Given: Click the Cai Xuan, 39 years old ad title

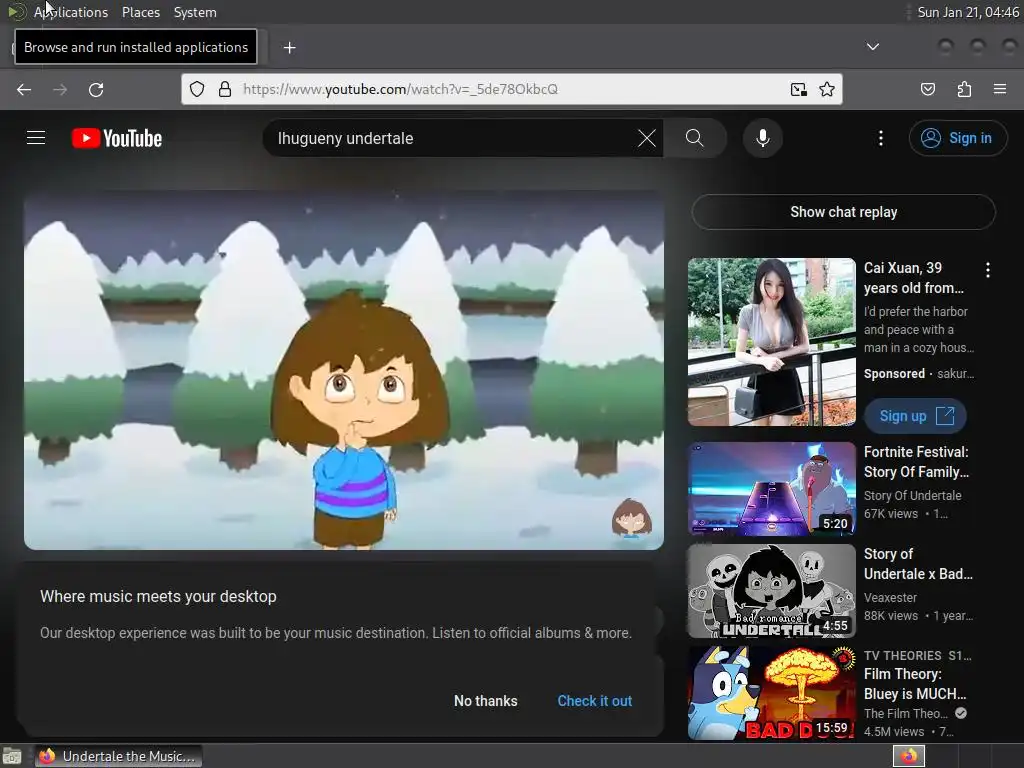Looking at the screenshot, I should (x=913, y=278).
